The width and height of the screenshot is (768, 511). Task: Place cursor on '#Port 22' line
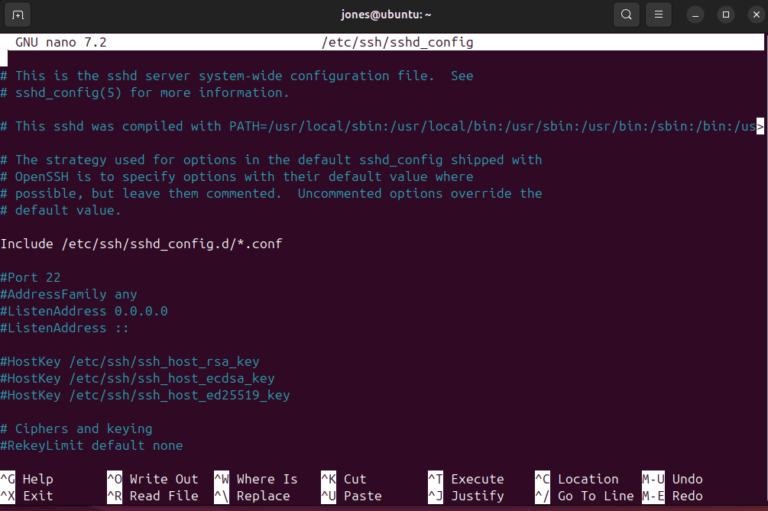click(30, 277)
